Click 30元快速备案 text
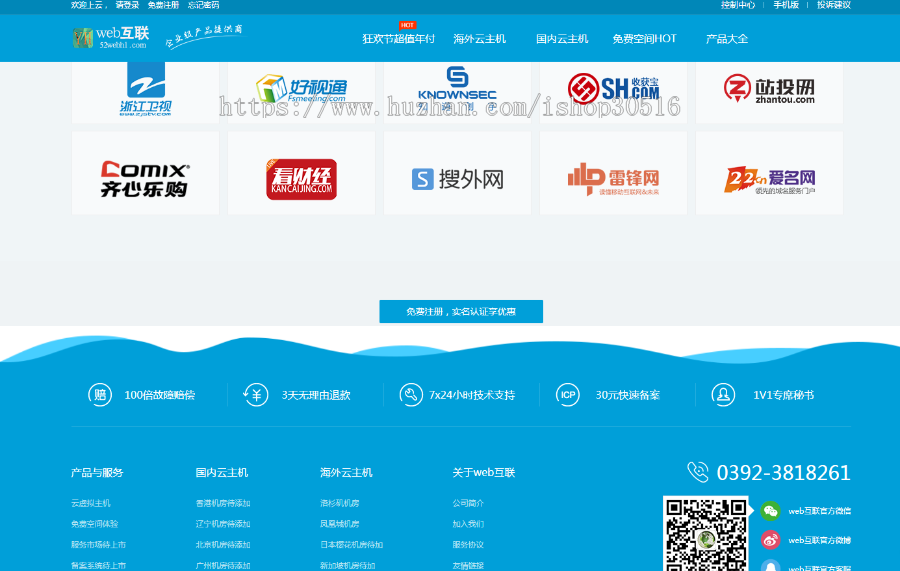The width and height of the screenshot is (900, 571). point(627,395)
